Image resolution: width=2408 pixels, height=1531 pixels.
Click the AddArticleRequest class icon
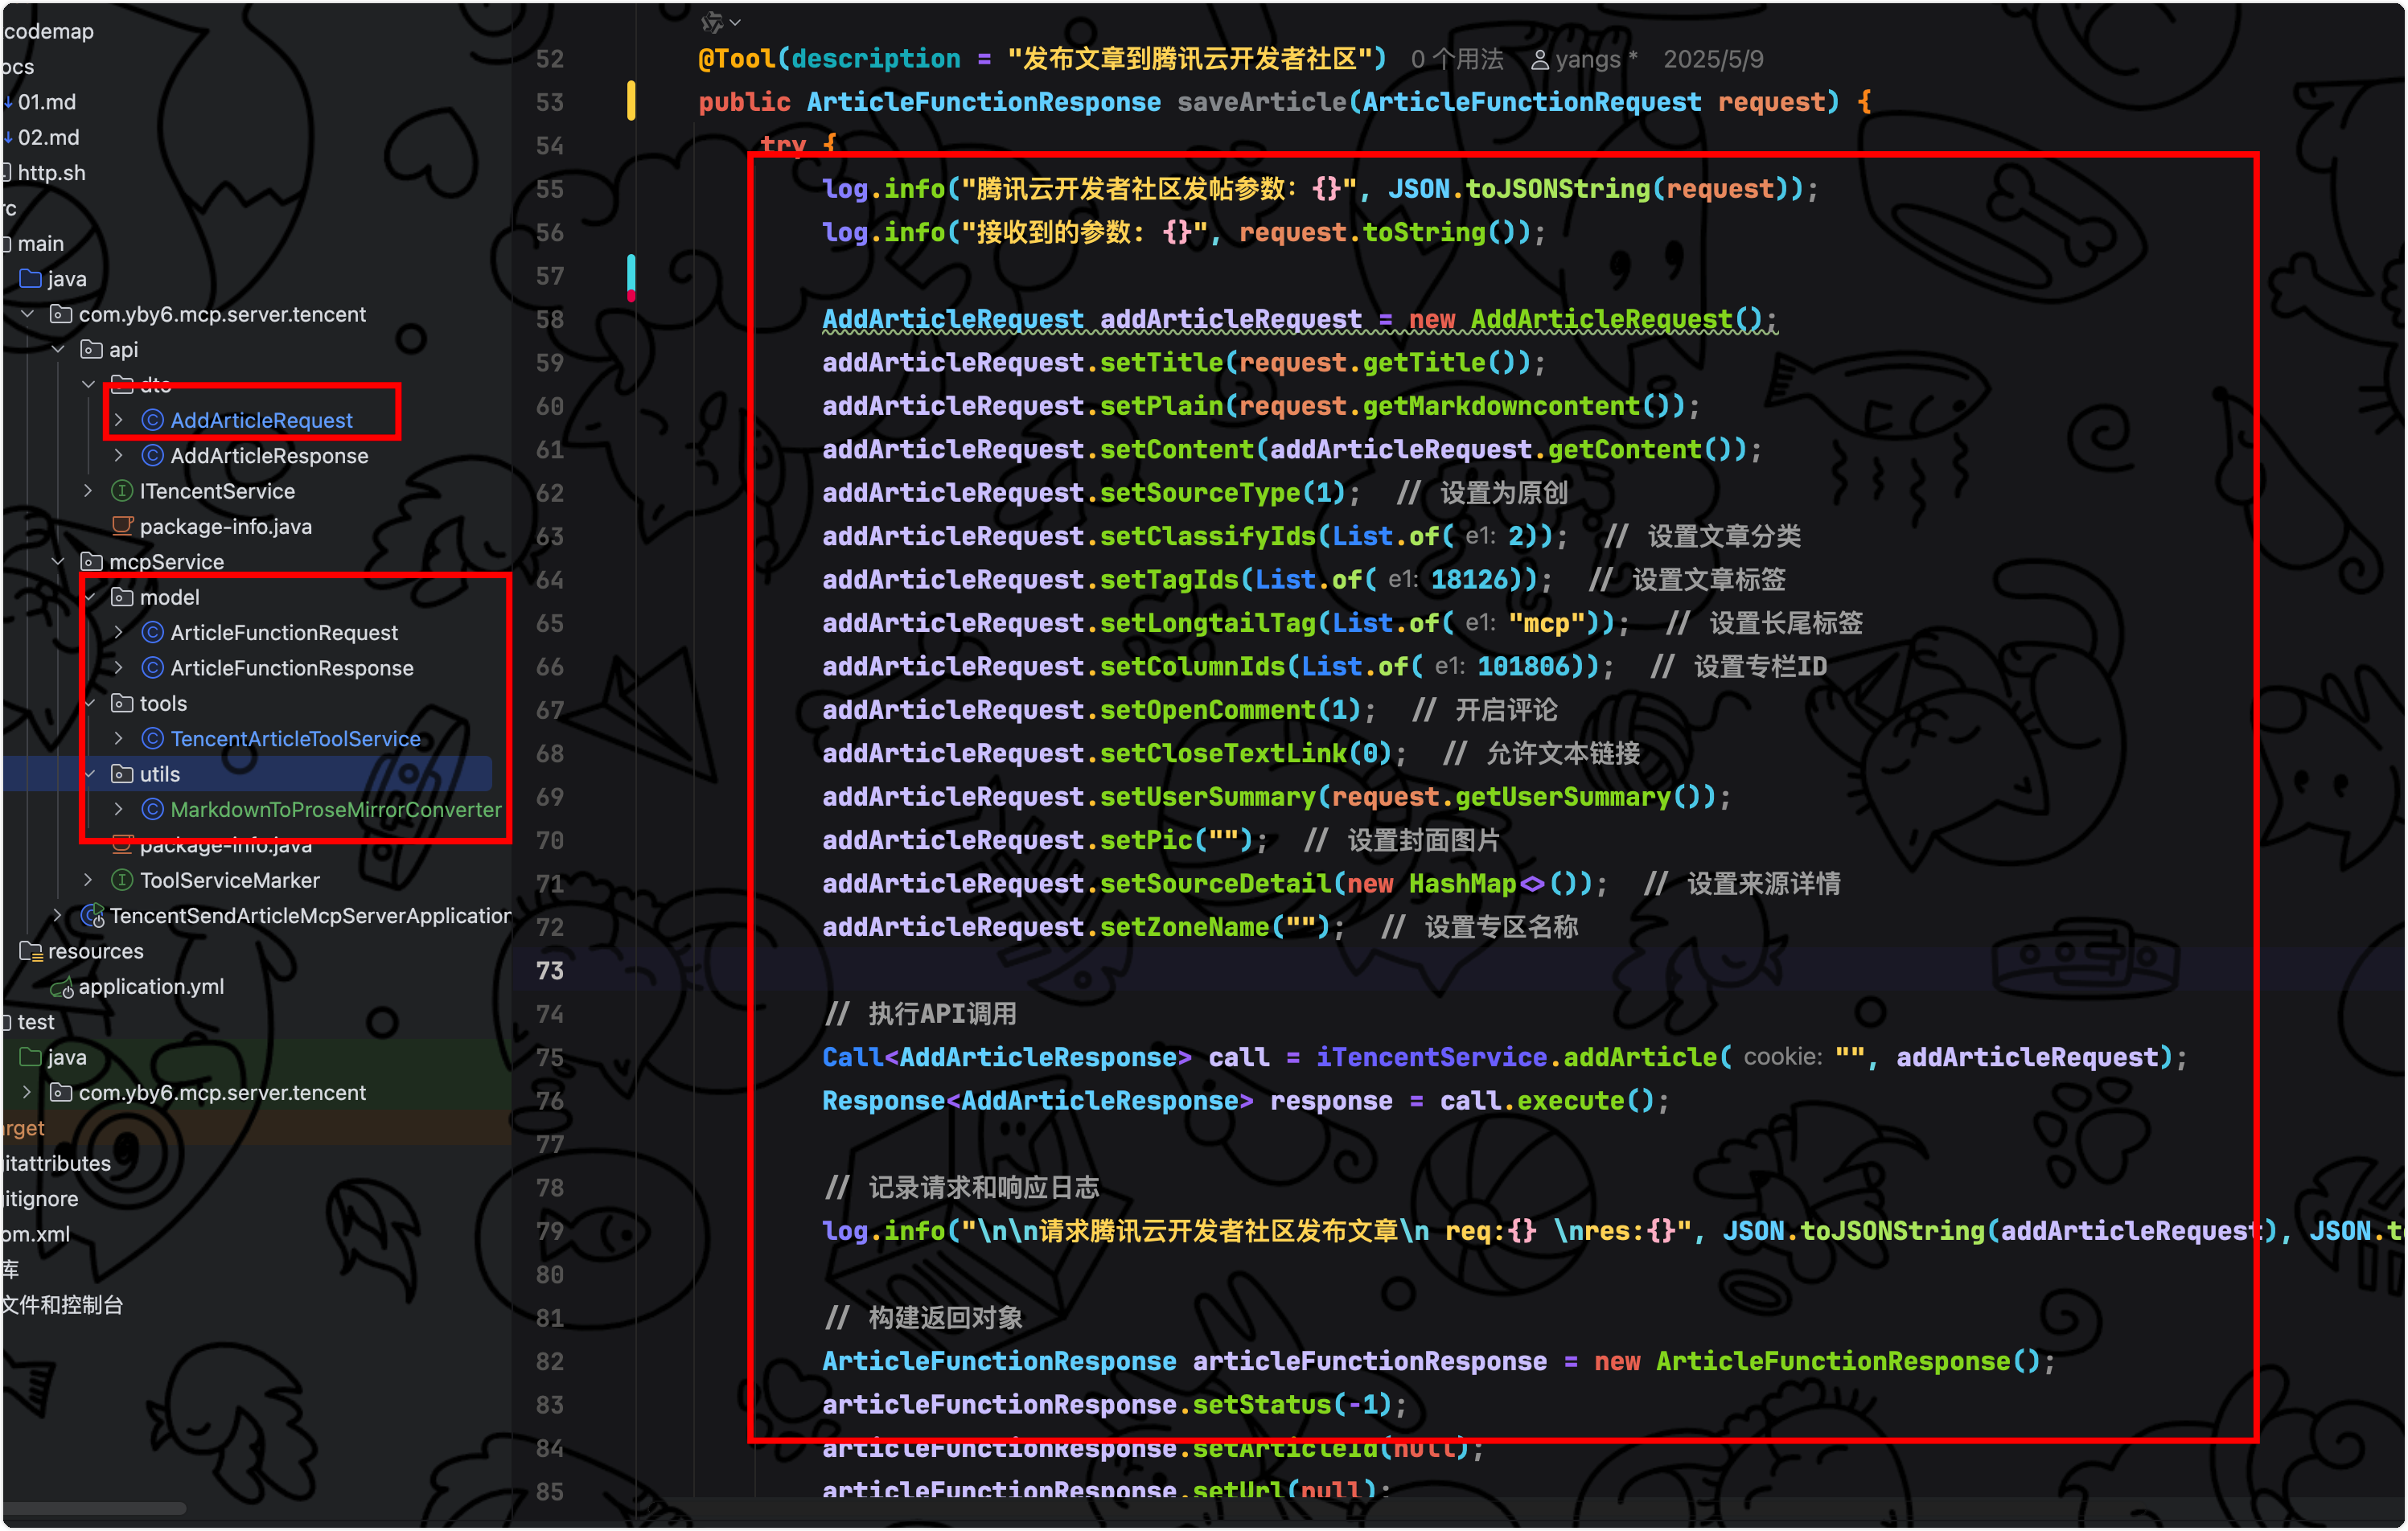(x=153, y=420)
